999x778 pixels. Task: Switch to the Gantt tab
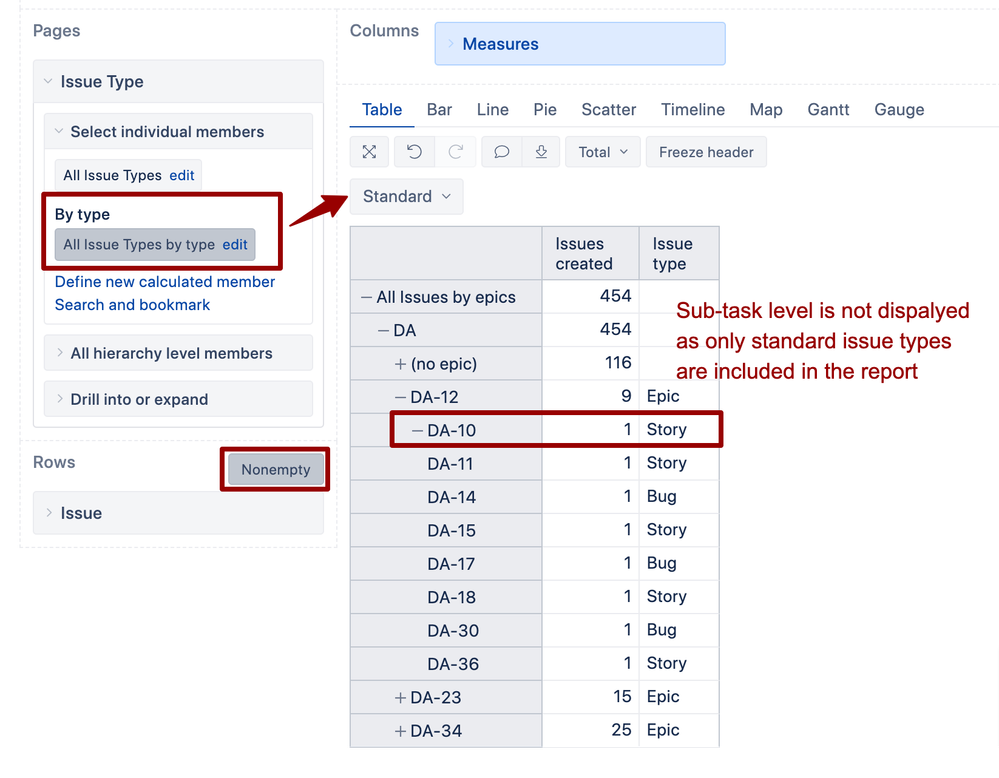pos(828,110)
